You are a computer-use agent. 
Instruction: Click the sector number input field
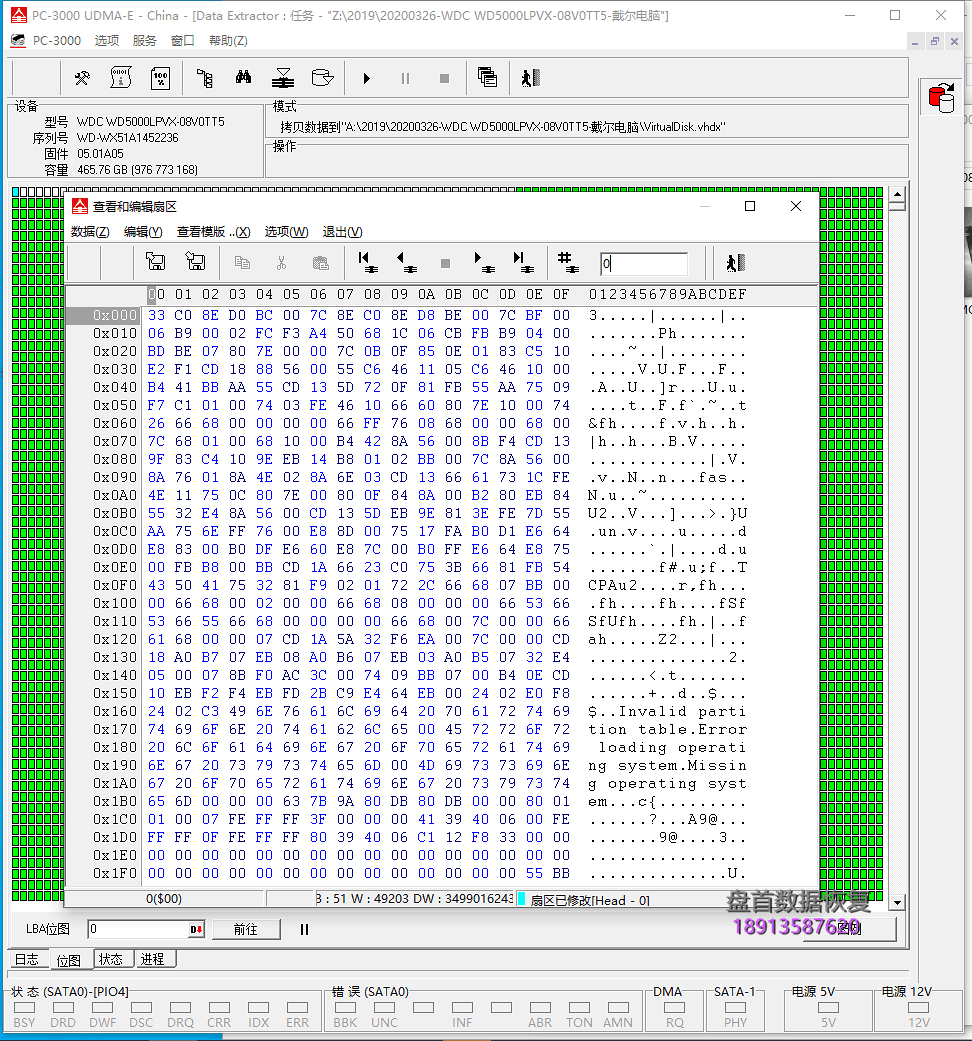coord(643,264)
